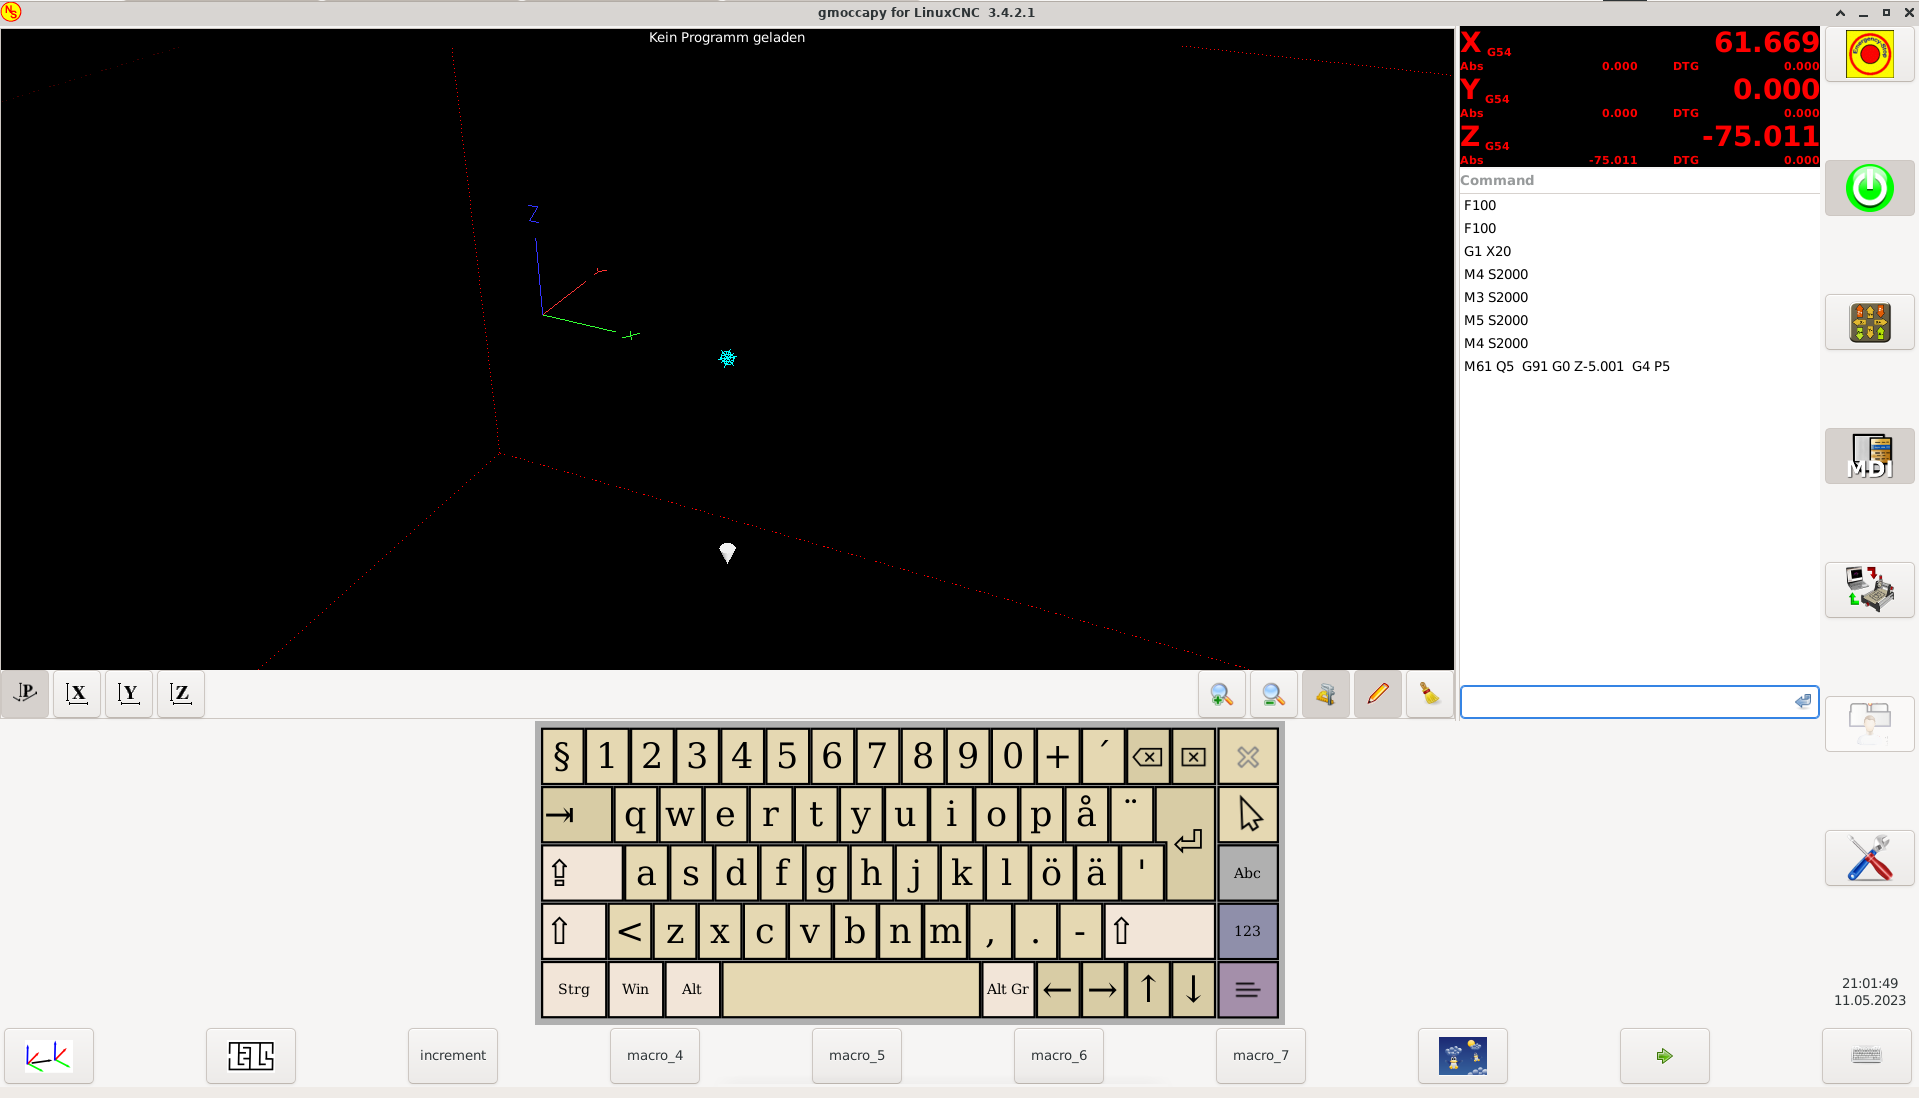Tap the left arrow key
The height and width of the screenshot is (1098, 1919).
point(1058,989)
